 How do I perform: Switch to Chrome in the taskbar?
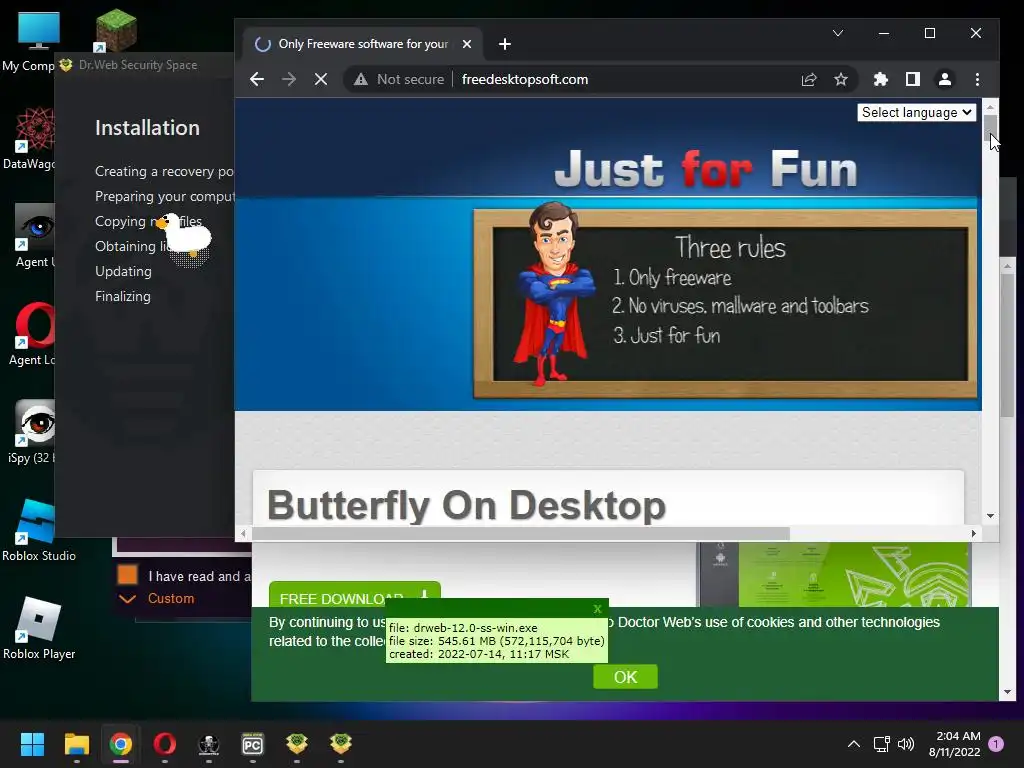coord(121,744)
